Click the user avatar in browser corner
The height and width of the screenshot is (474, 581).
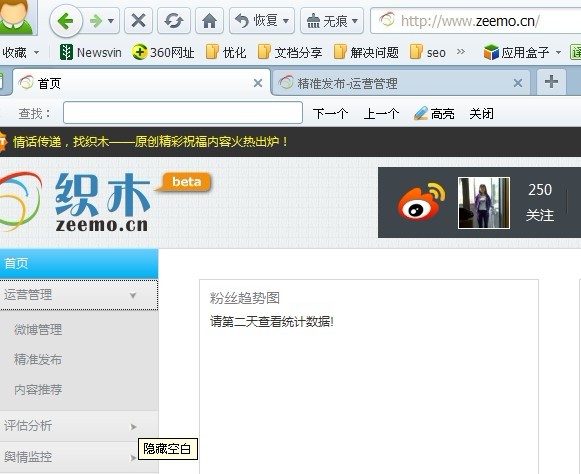click(18, 17)
